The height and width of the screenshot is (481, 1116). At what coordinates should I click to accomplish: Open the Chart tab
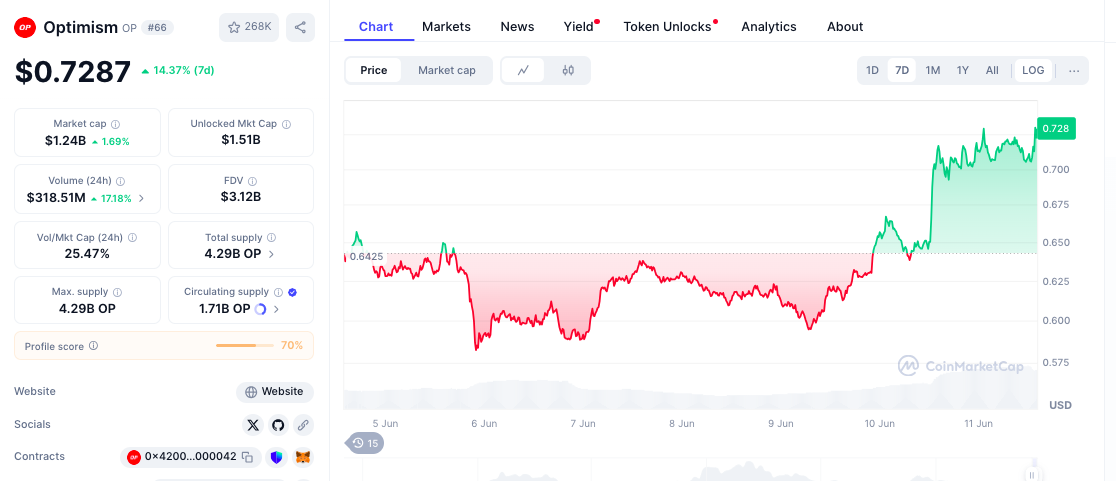click(x=376, y=26)
